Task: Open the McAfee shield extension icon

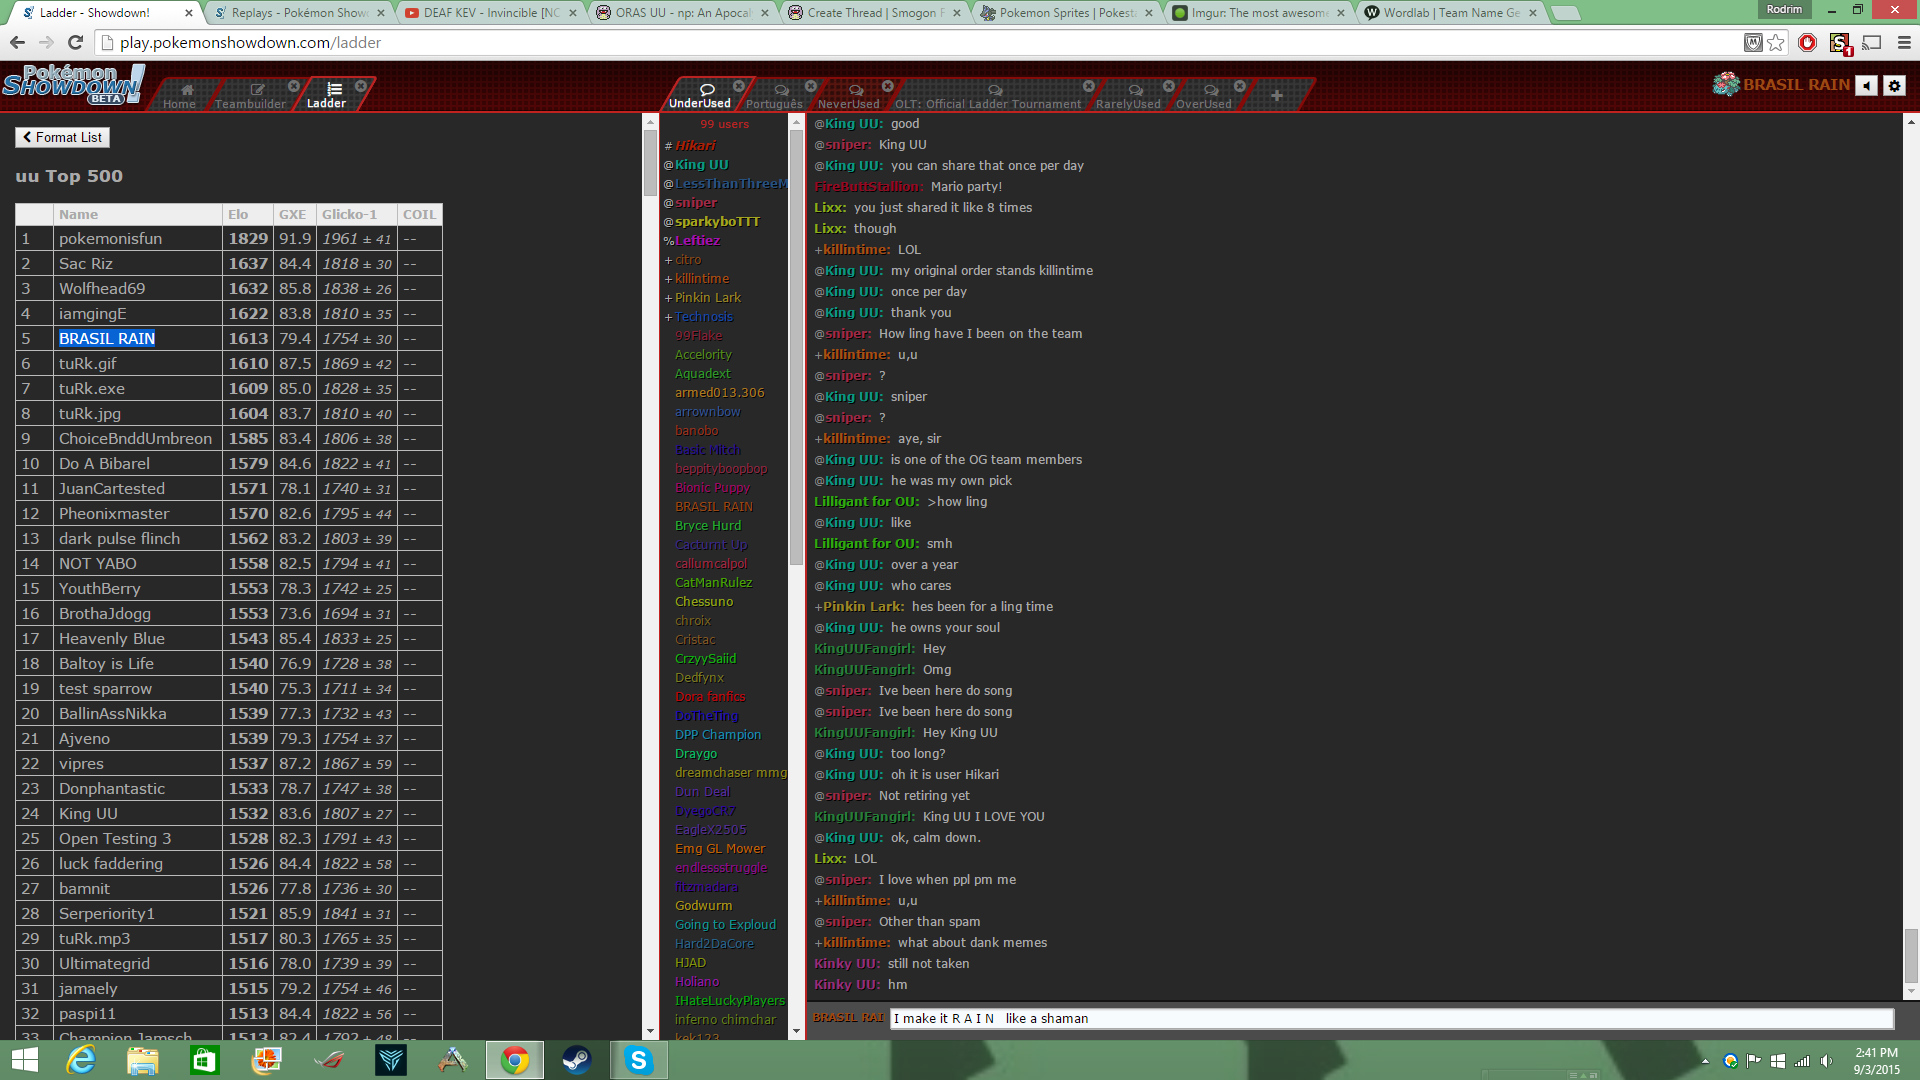Action: tap(1753, 42)
